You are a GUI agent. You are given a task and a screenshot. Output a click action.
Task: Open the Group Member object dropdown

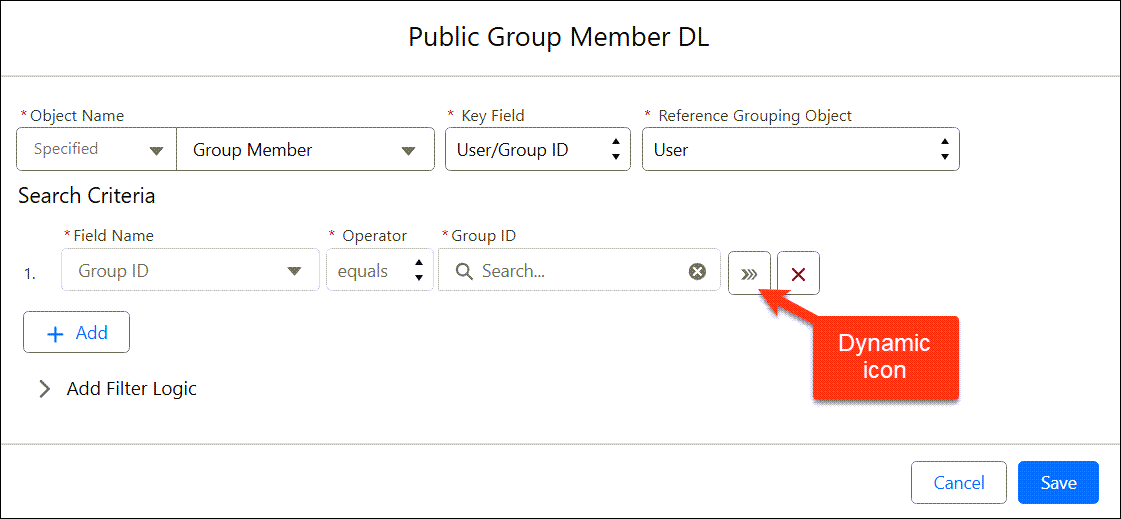click(x=305, y=149)
